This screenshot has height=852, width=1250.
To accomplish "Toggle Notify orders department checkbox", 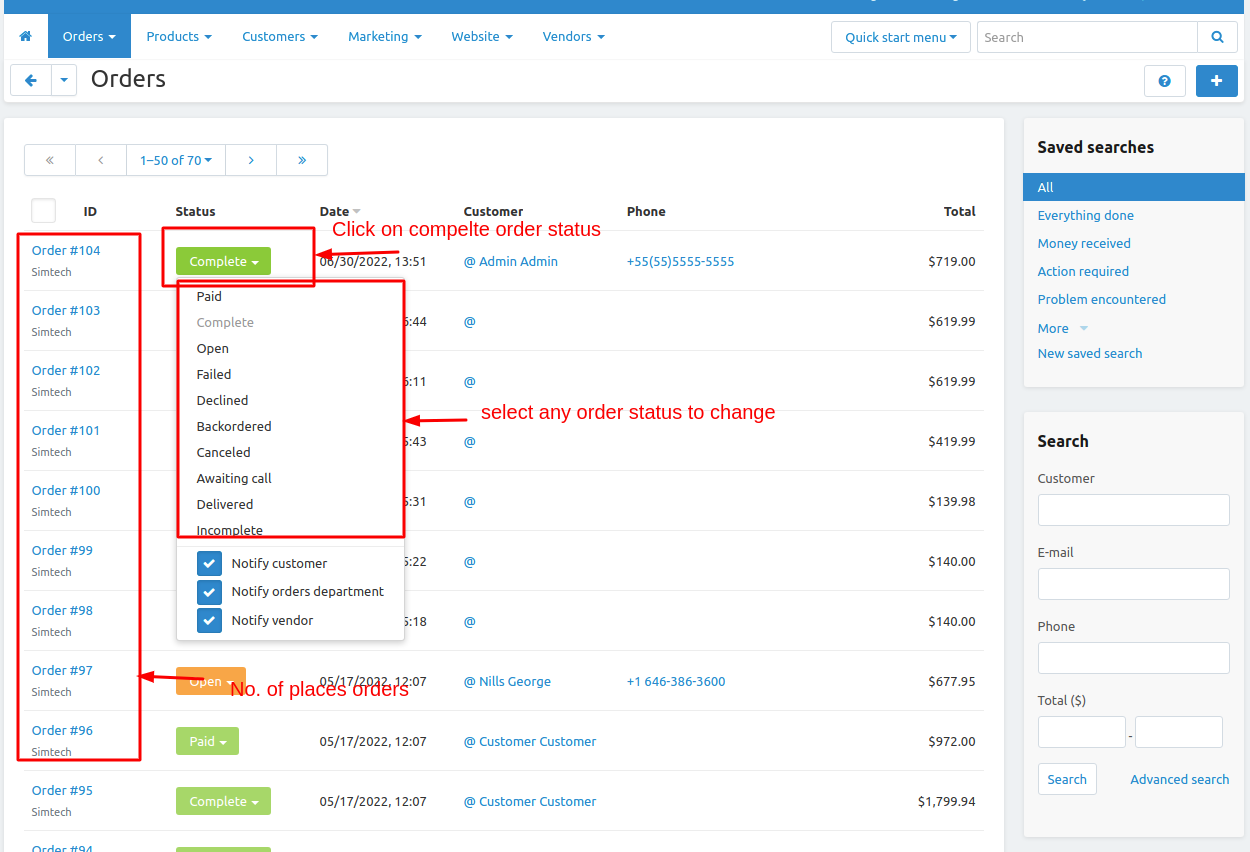I will tap(209, 592).
